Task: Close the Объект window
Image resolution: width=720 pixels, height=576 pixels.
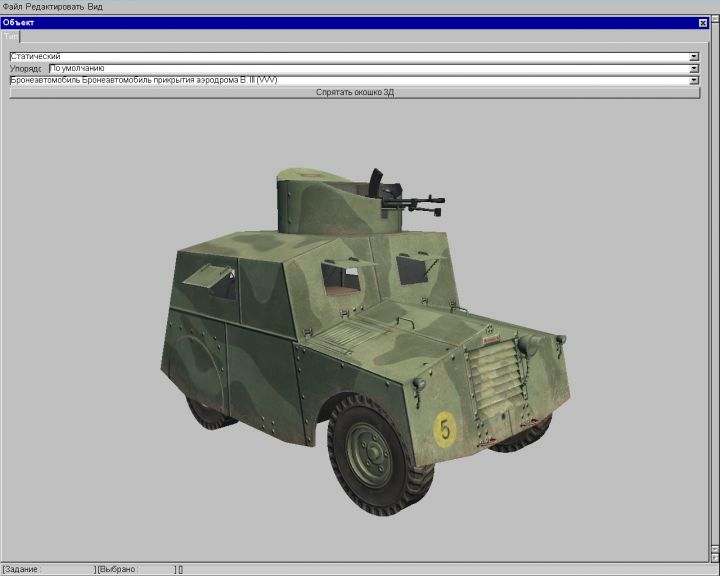Action: coord(703,22)
